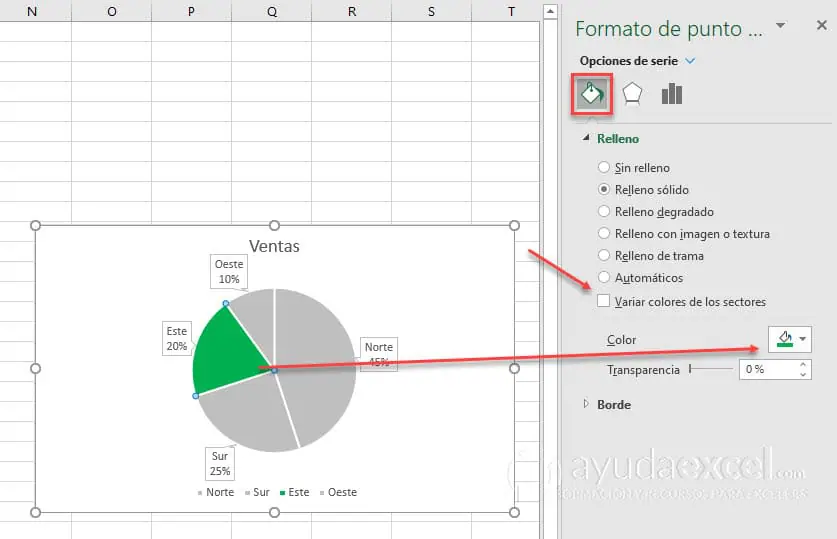Select column O header

pyautogui.click(x=112, y=11)
